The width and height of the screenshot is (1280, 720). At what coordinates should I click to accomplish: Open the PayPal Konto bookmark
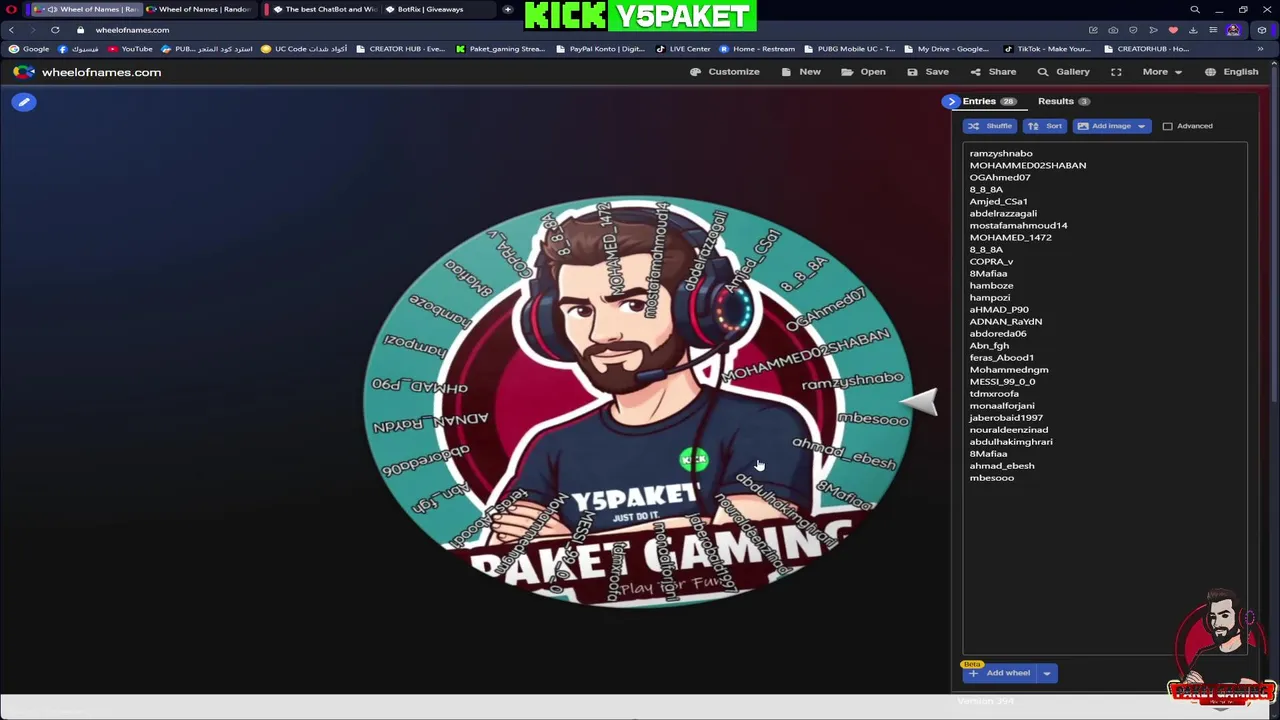600,49
